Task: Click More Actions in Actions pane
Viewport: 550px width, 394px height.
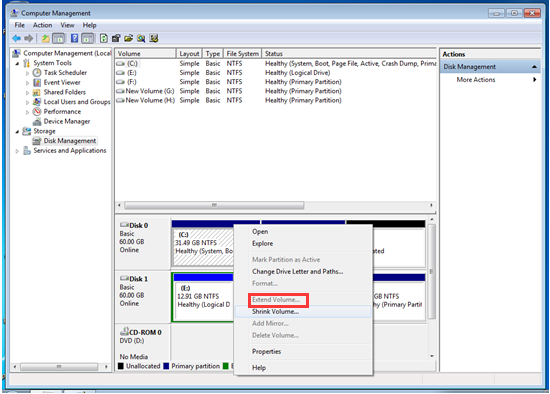Action: 490,80
